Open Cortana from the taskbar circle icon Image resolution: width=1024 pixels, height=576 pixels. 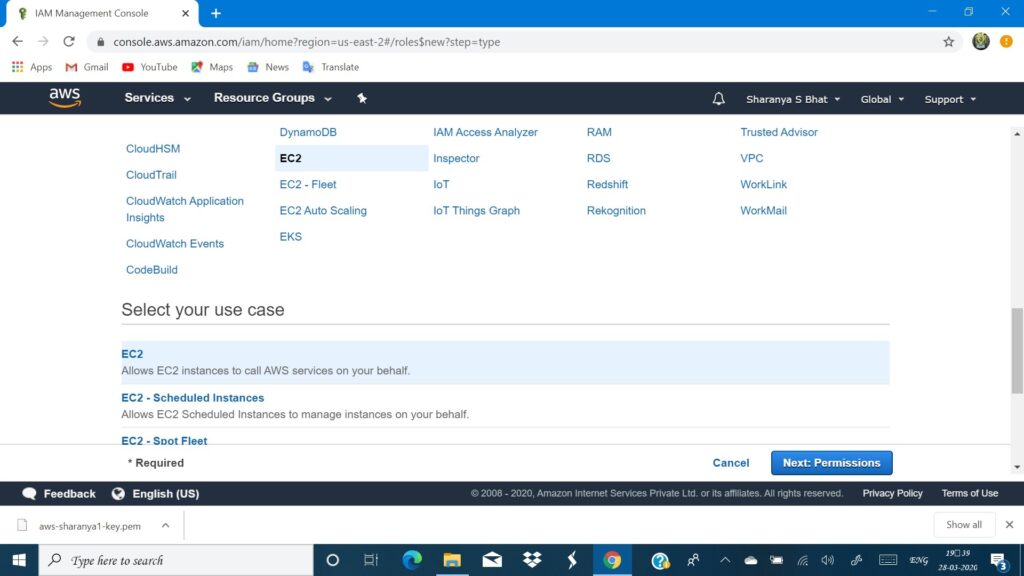point(332,560)
